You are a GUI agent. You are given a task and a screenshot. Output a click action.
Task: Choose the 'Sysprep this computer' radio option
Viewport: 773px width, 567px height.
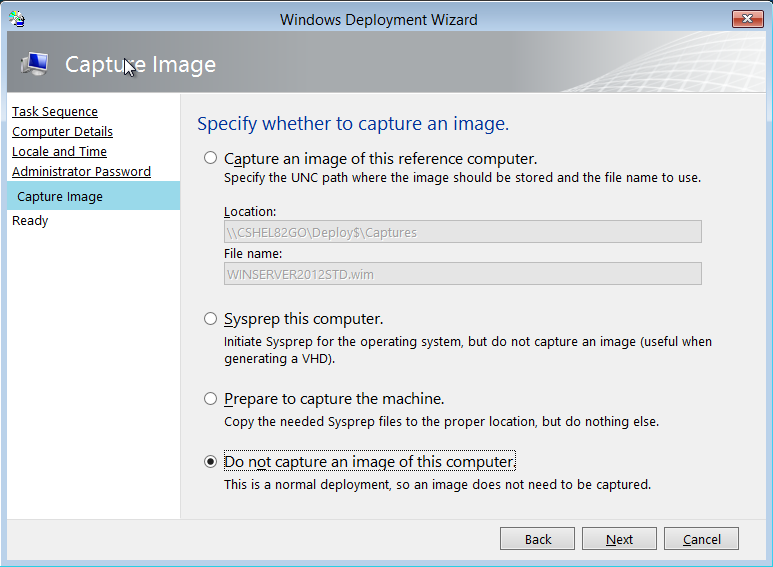pyautogui.click(x=210, y=319)
